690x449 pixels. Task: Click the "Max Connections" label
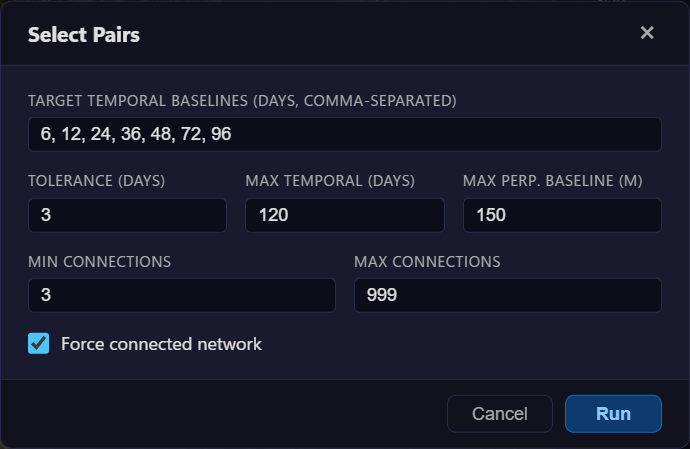coord(427,262)
